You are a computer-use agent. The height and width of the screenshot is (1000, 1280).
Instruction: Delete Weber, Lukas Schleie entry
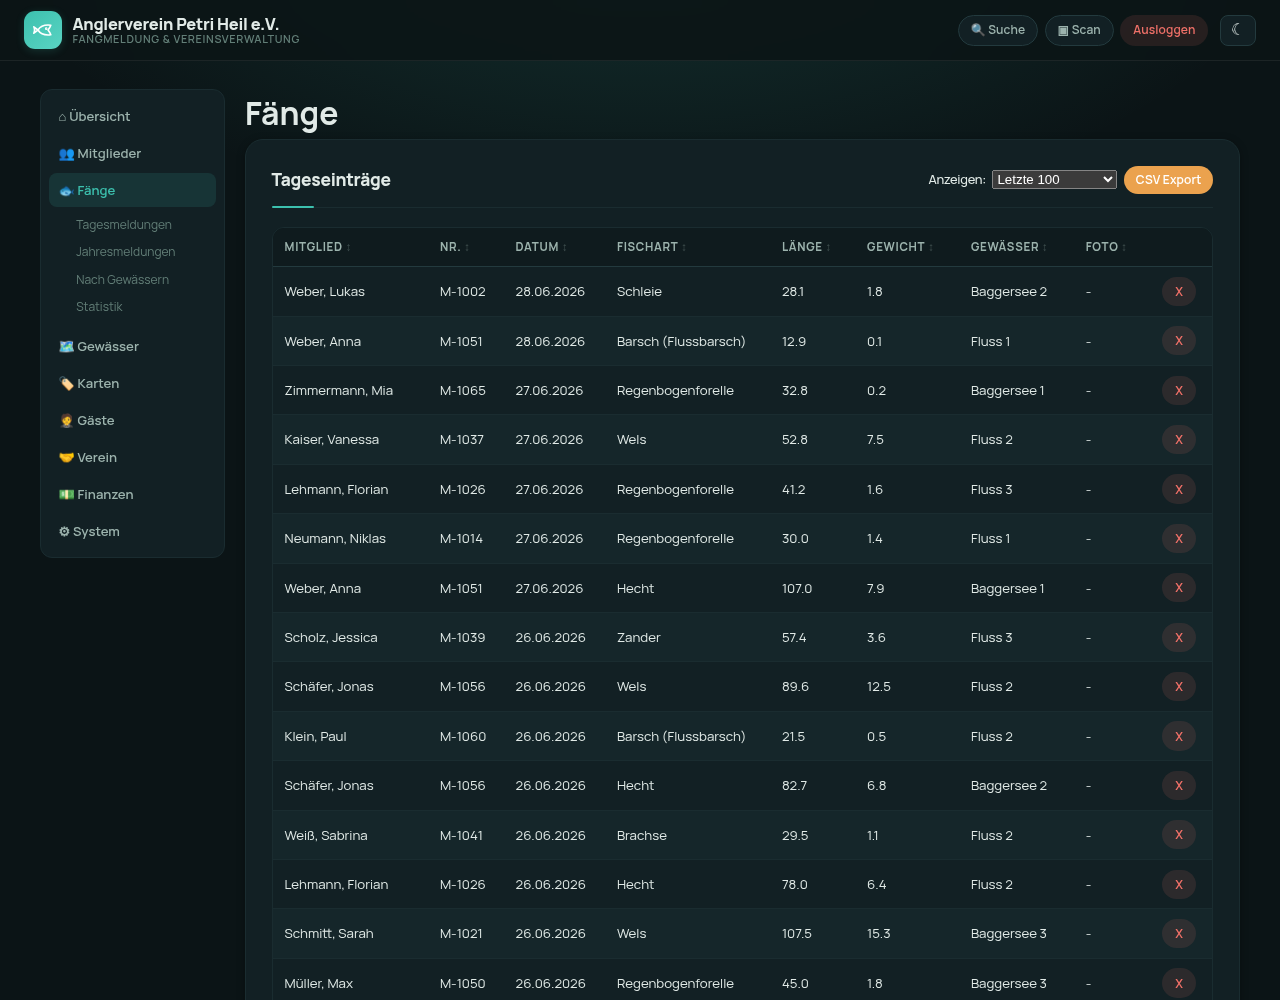tap(1179, 292)
